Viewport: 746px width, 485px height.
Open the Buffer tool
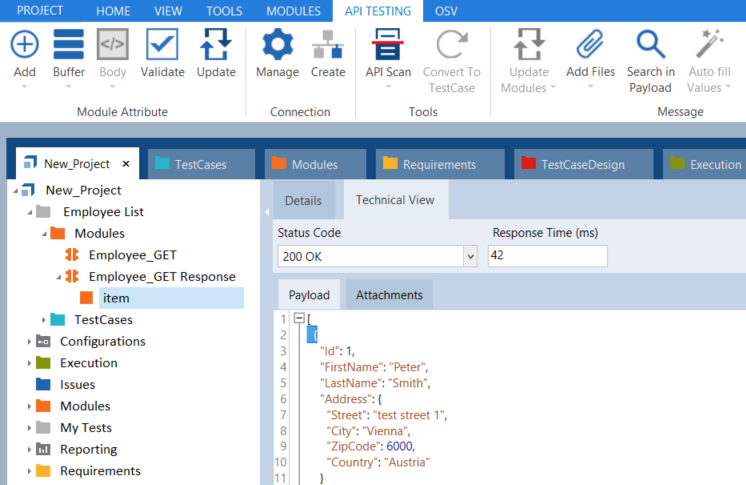[68, 46]
